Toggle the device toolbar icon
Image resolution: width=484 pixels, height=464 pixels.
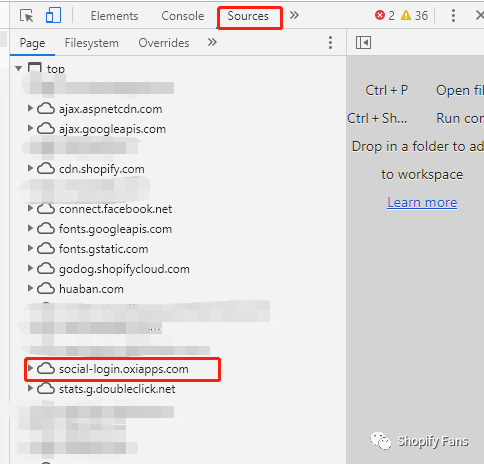[53, 15]
